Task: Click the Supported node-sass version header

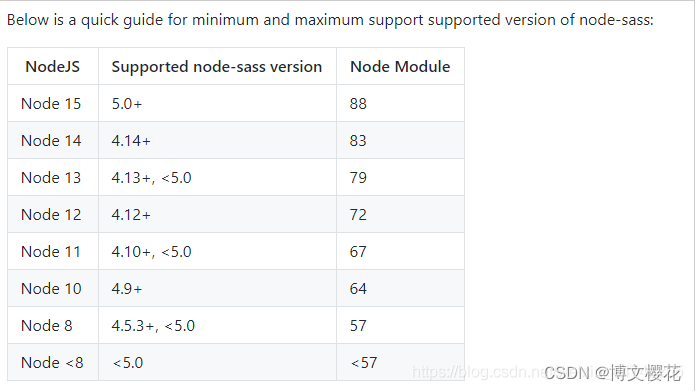Action: [217, 67]
